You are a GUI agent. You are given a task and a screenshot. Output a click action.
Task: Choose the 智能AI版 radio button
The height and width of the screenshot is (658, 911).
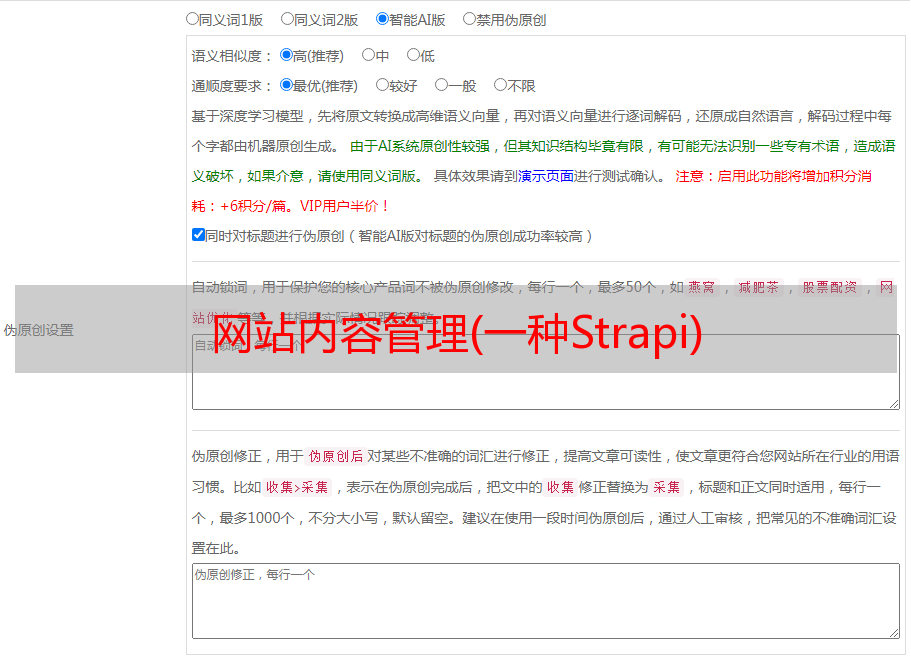coord(382,19)
